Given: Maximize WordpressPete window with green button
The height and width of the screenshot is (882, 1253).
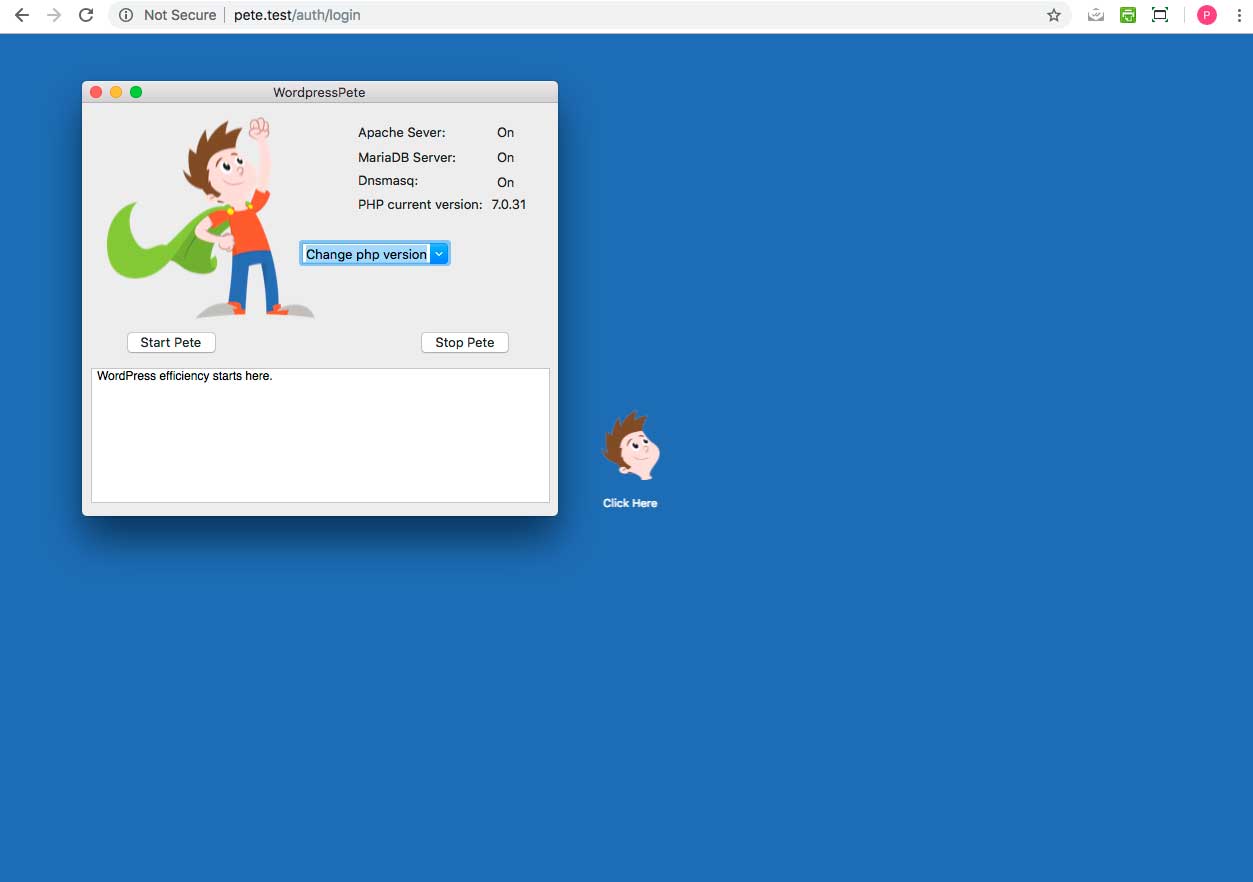Looking at the screenshot, I should pyautogui.click(x=136, y=92).
